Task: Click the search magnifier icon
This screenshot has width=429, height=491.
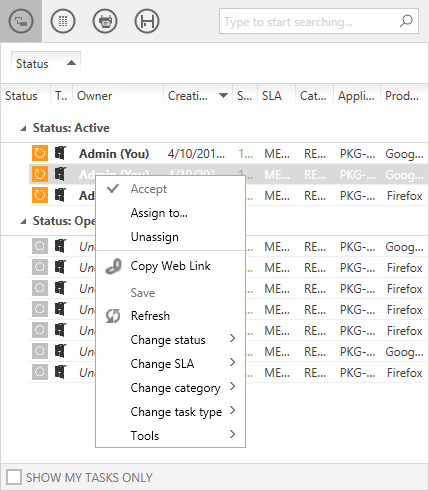Action: pyautogui.click(x=406, y=21)
